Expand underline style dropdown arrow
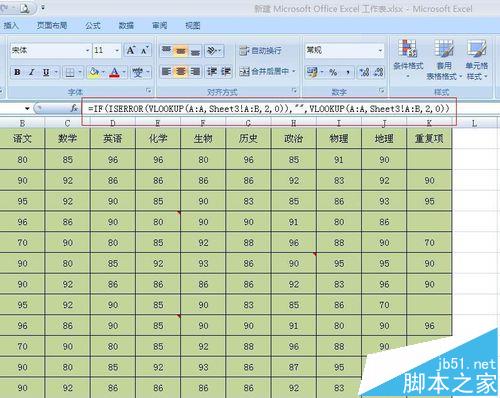The width and height of the screenshot is (500, 398). coord(56,72)
